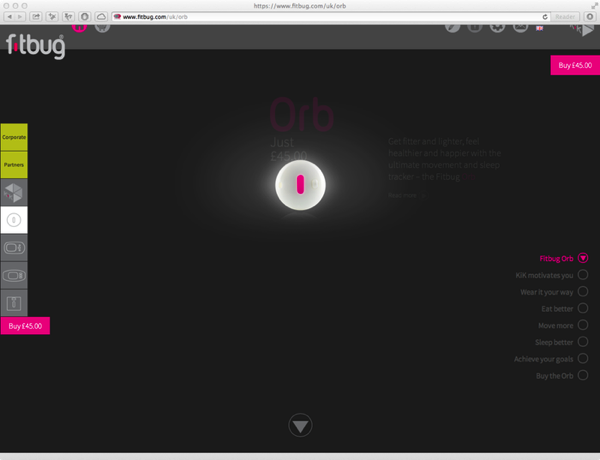Click the top-right 'Buy £45.00' button
Image resolution: width=600 pixels, height=460 pixels.
pyautogui.click(x=575, y=65)
